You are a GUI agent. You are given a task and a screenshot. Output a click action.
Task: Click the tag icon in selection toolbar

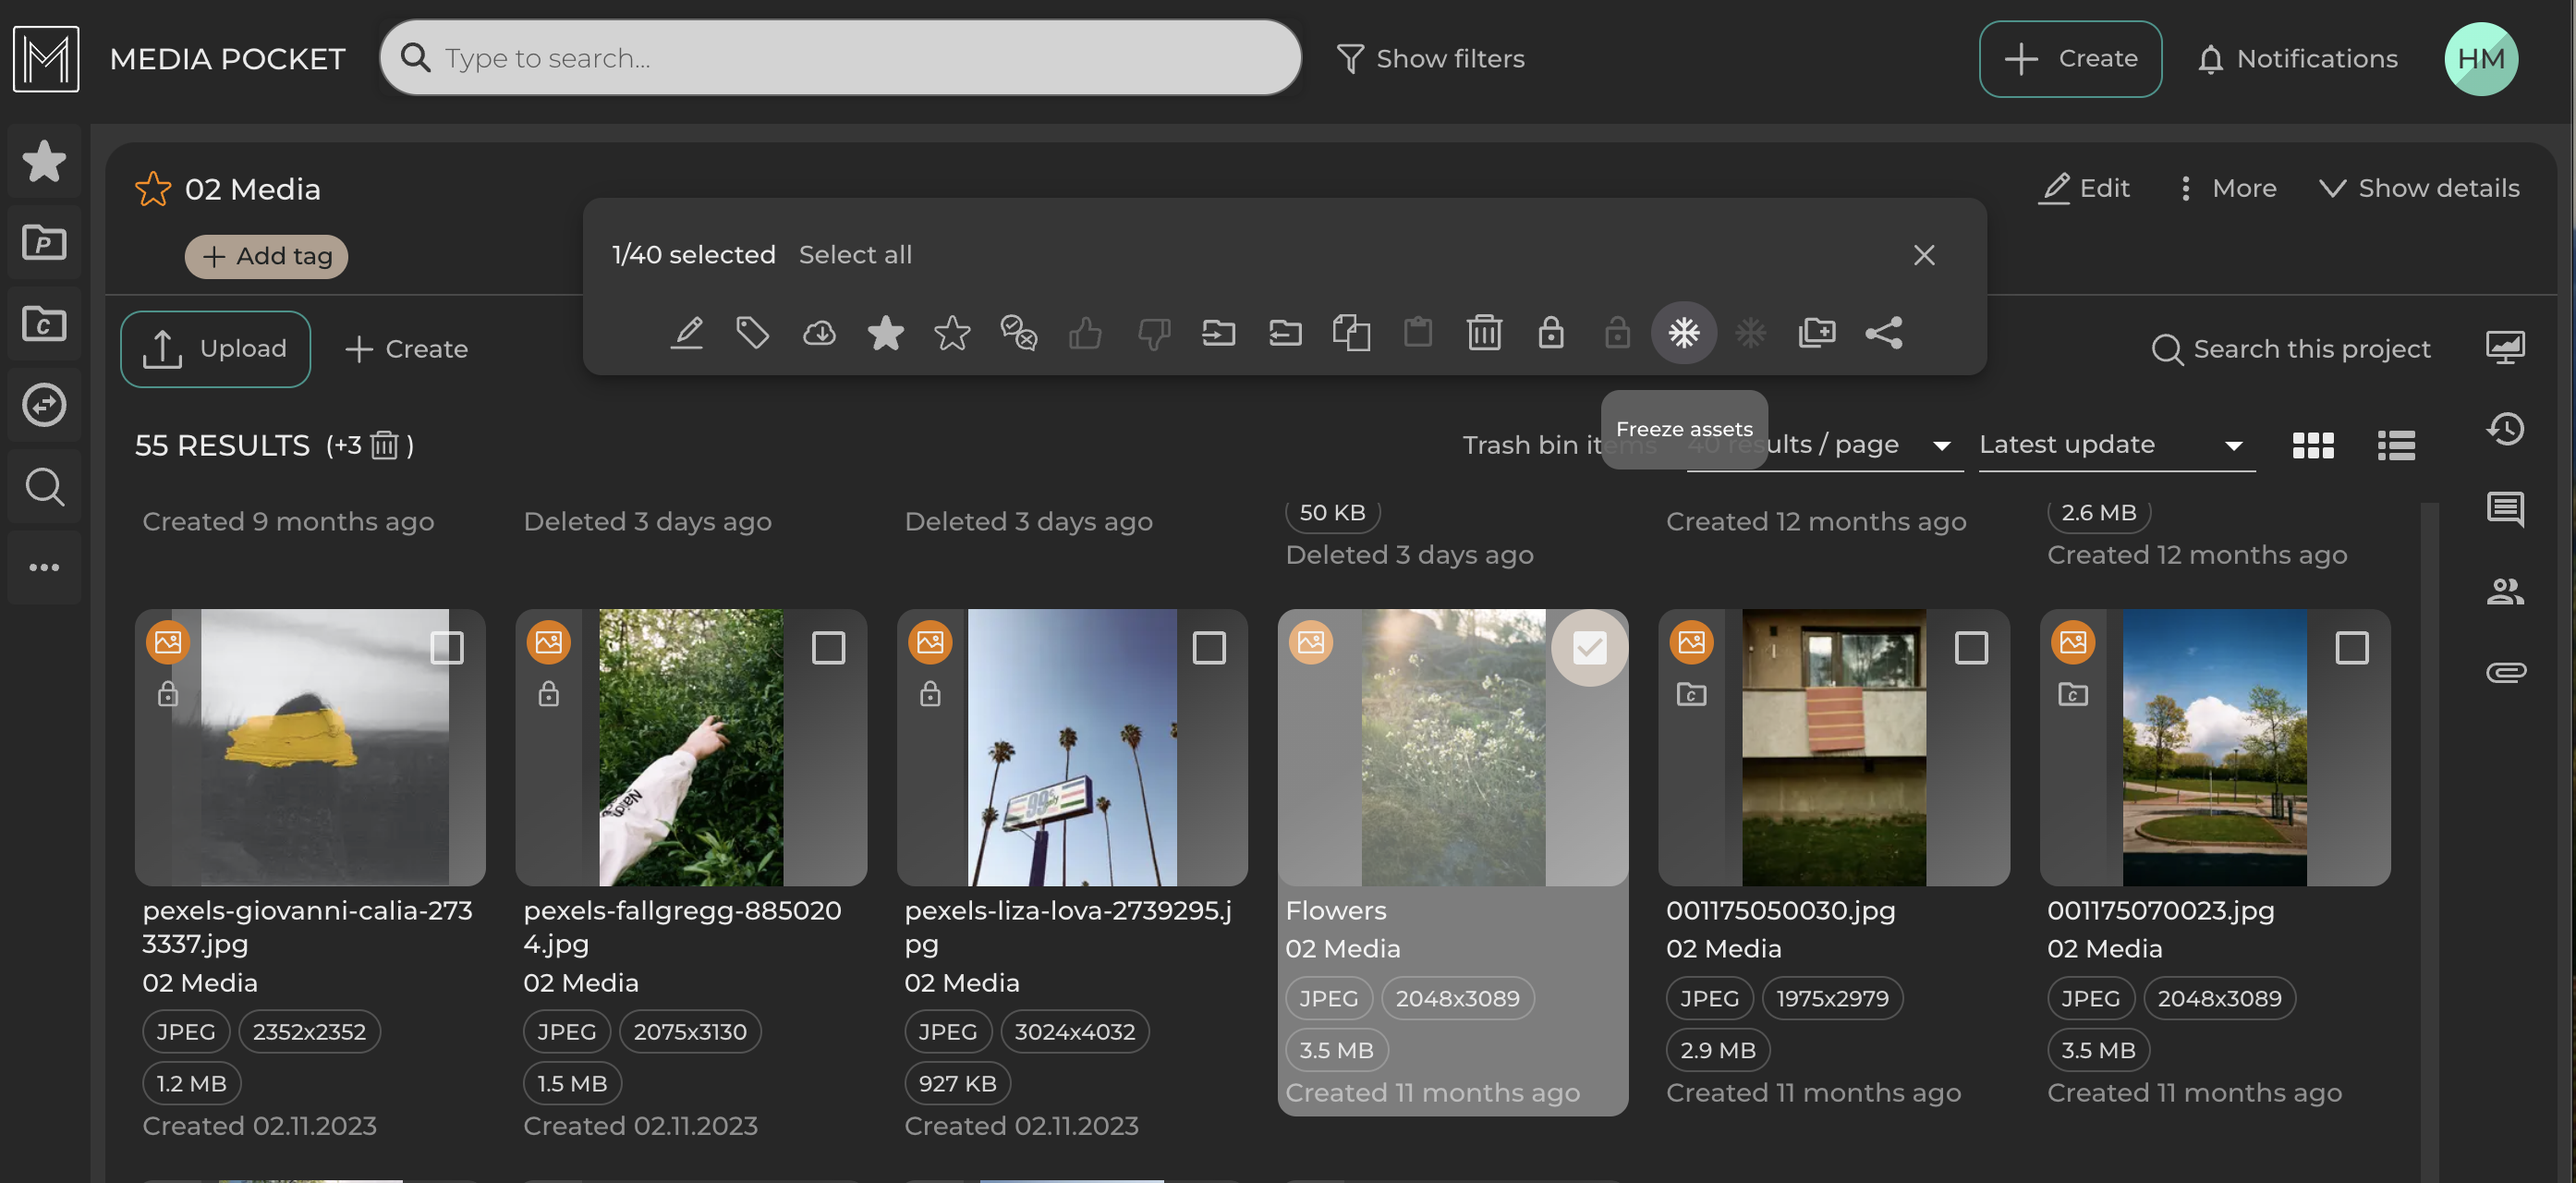[752, 332]
